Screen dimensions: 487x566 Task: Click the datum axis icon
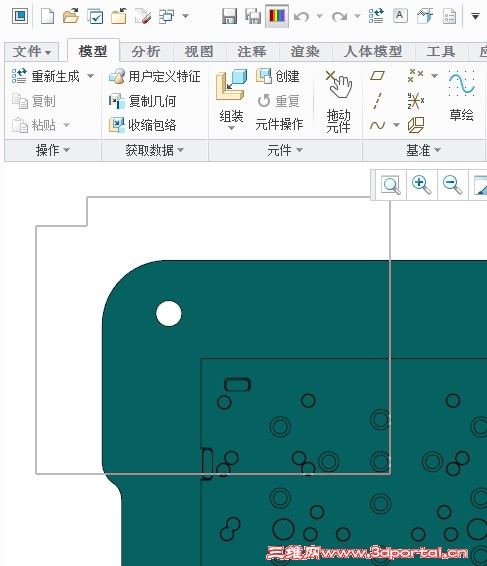[x=377, y=101]
